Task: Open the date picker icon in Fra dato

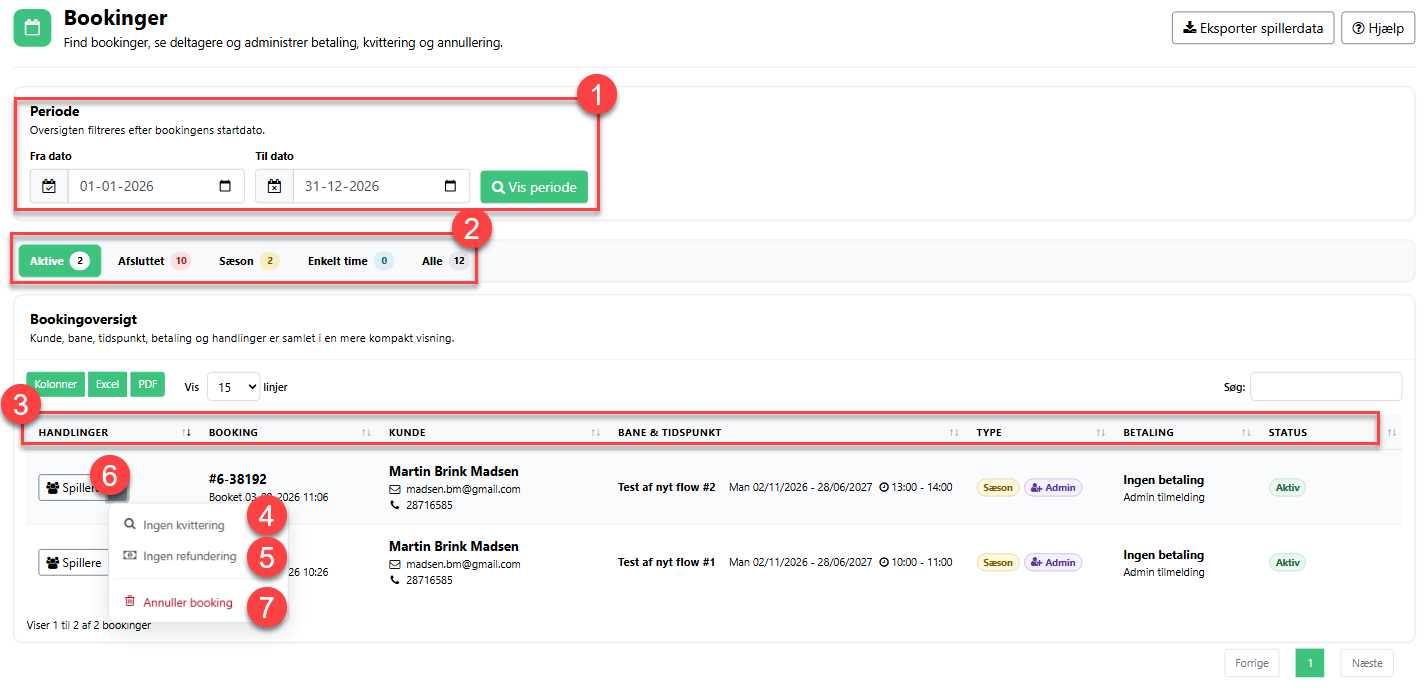Action: pyautogui.click(x=225, y=186)
